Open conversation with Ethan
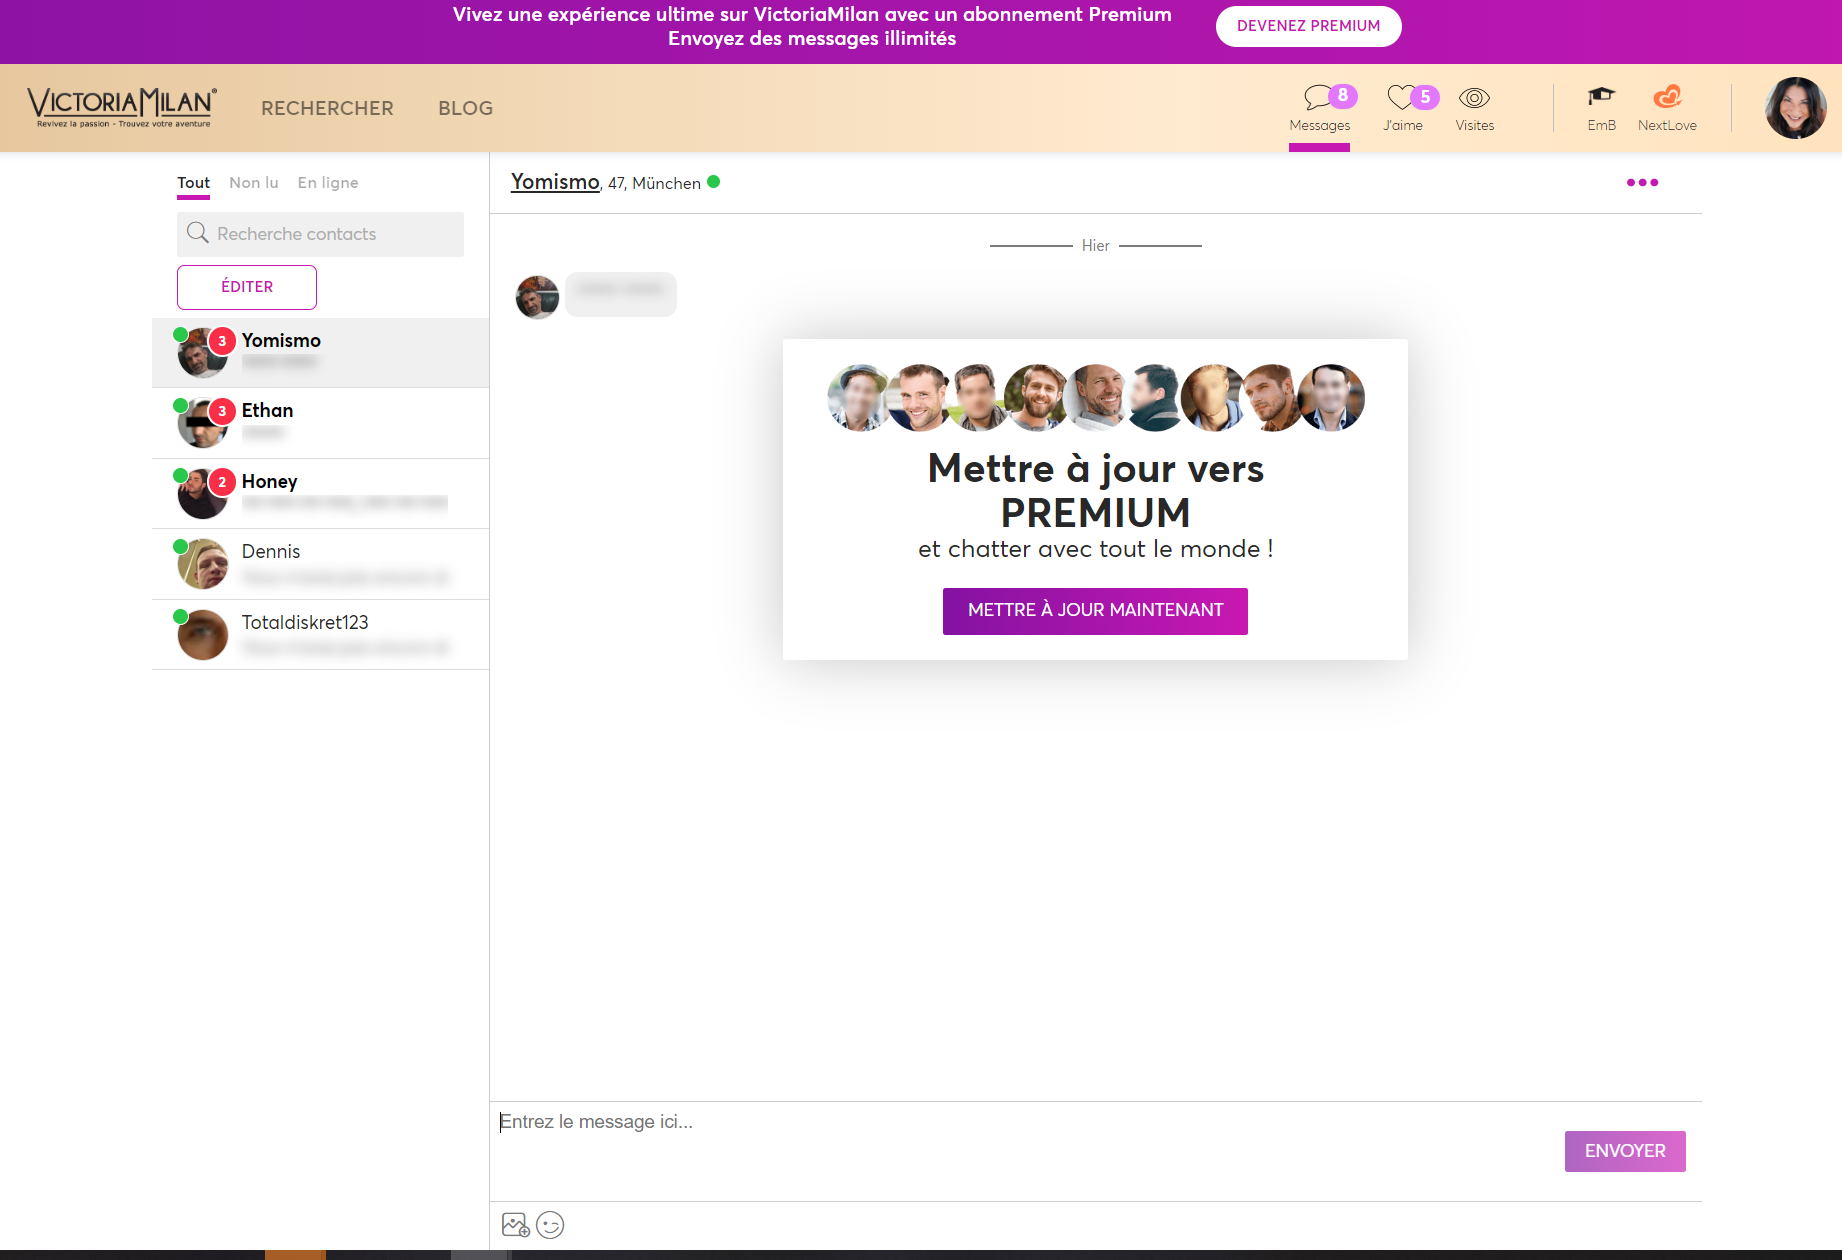This screenshot has width=1842, height=1260. pyautogui.click(x=320, y=423)
